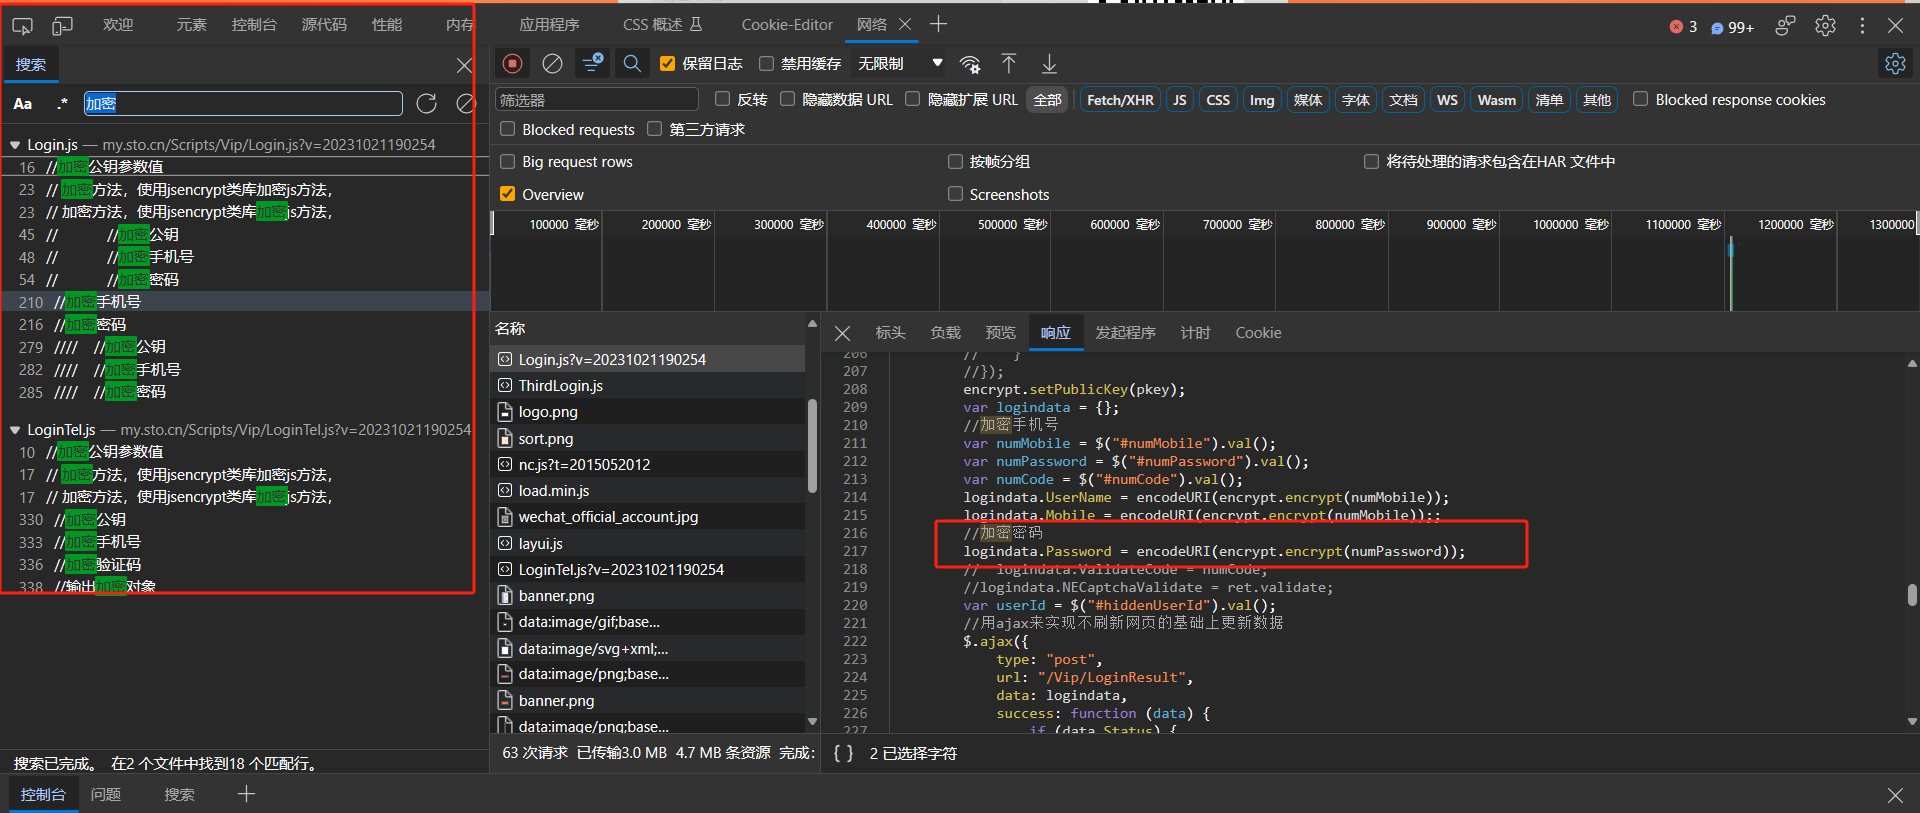The width and height of the screenshot is (1920, 813).
Task: Add a new DevTools tab with plus
Action: pos(938,24)
